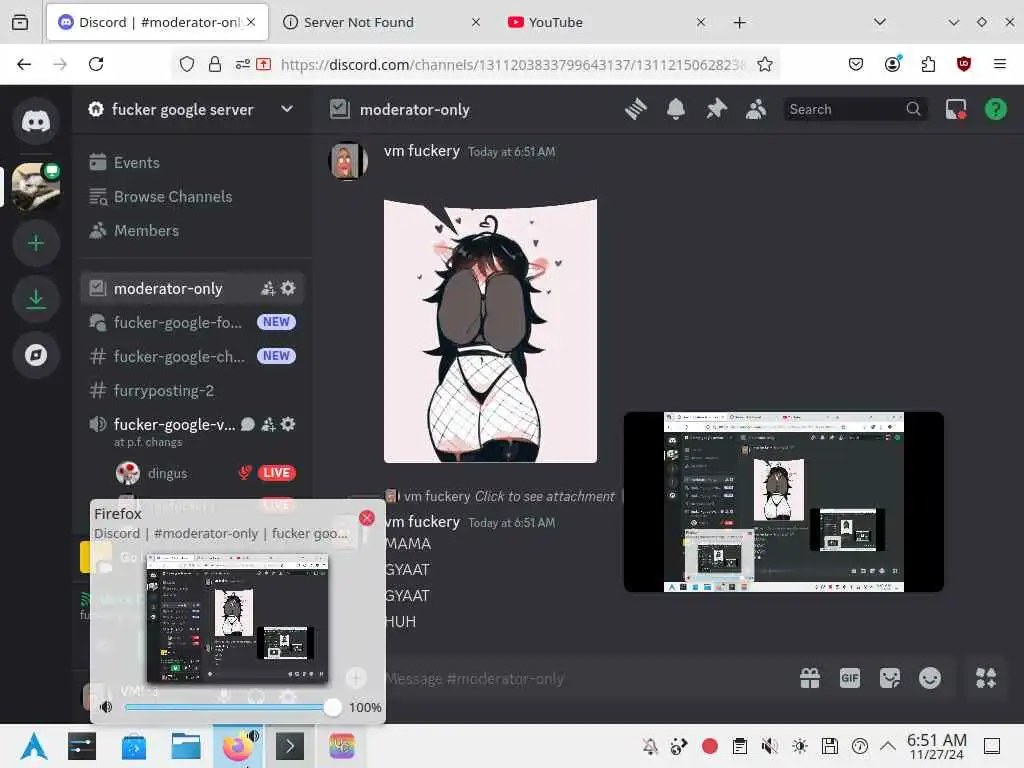1024x768 pixels.
Task: Show hidden system tray icons arrow
Action: 888,746
